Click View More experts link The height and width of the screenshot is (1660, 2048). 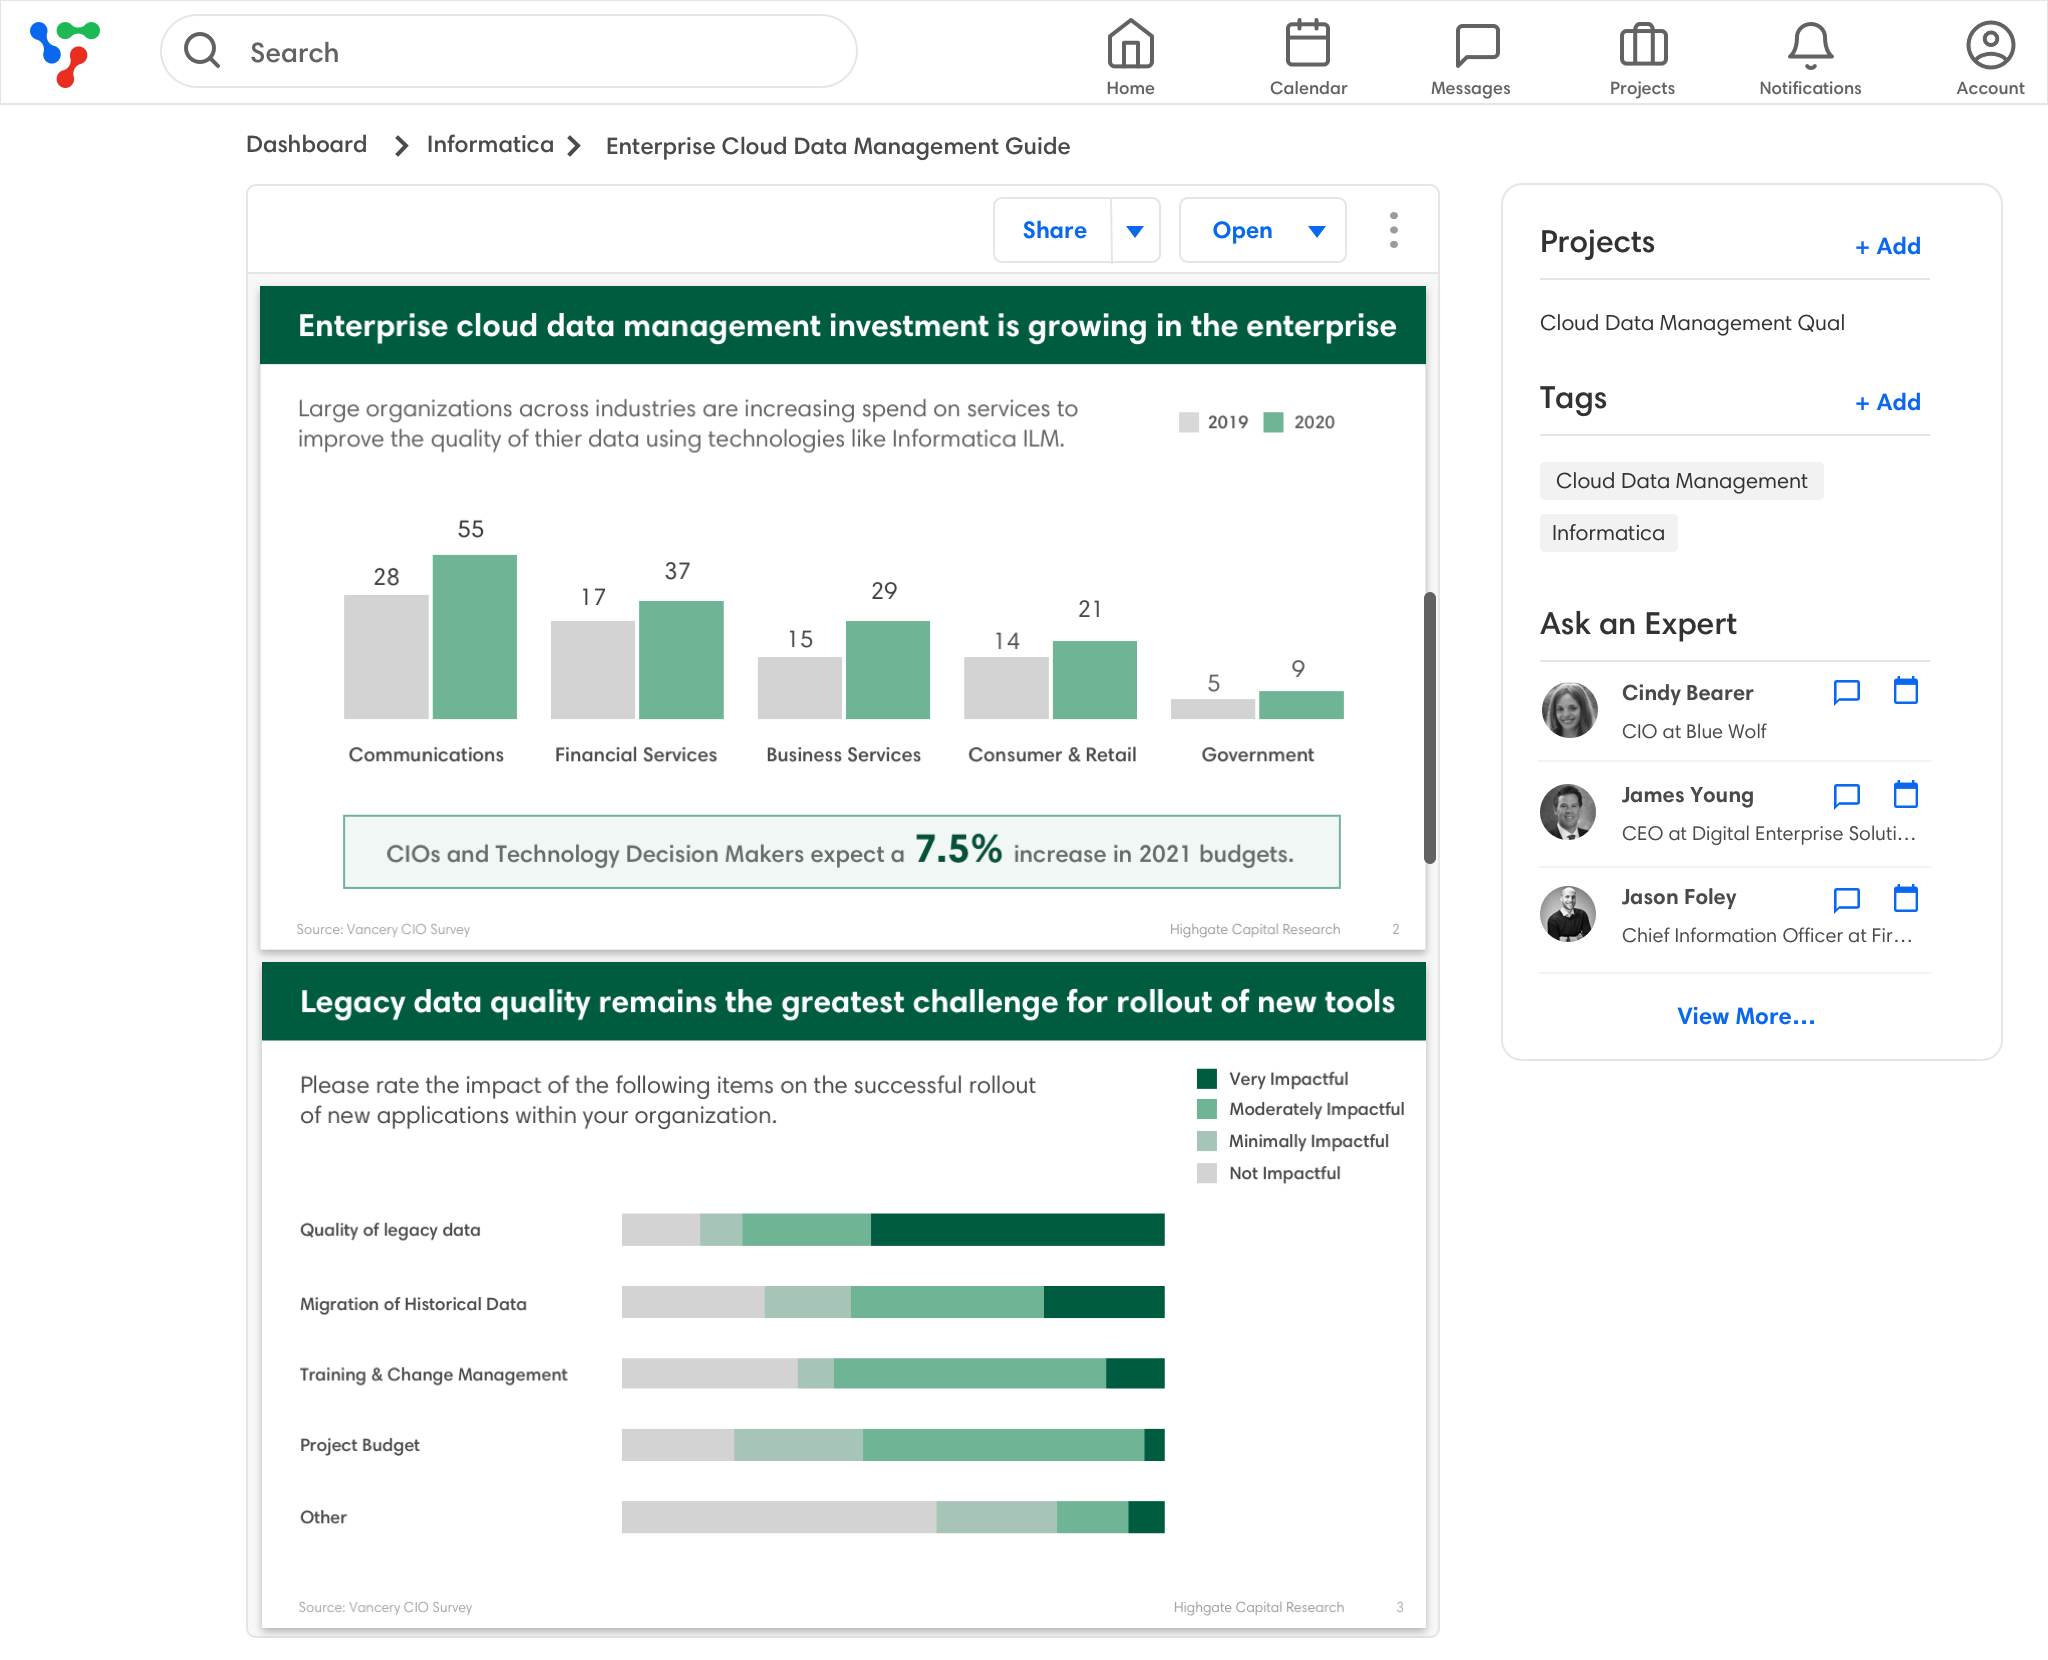point(1745,1016)
